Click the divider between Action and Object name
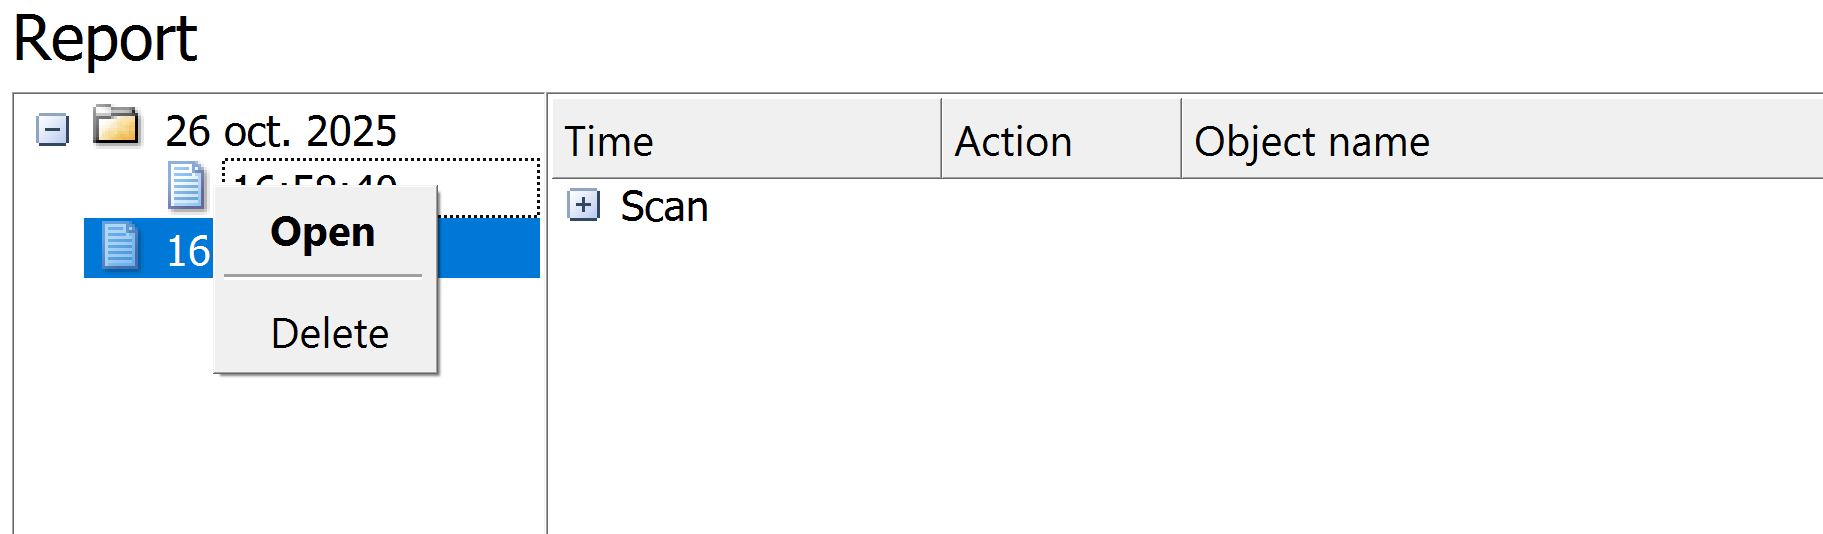The image size is (1823, 534). coord(1181,139)
